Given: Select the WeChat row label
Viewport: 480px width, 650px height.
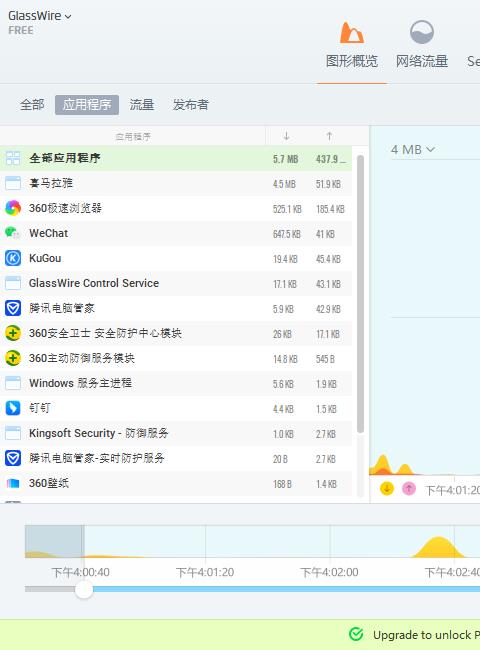Looking at the screenshot, I should pyautogui.click(x=48, y=233).
